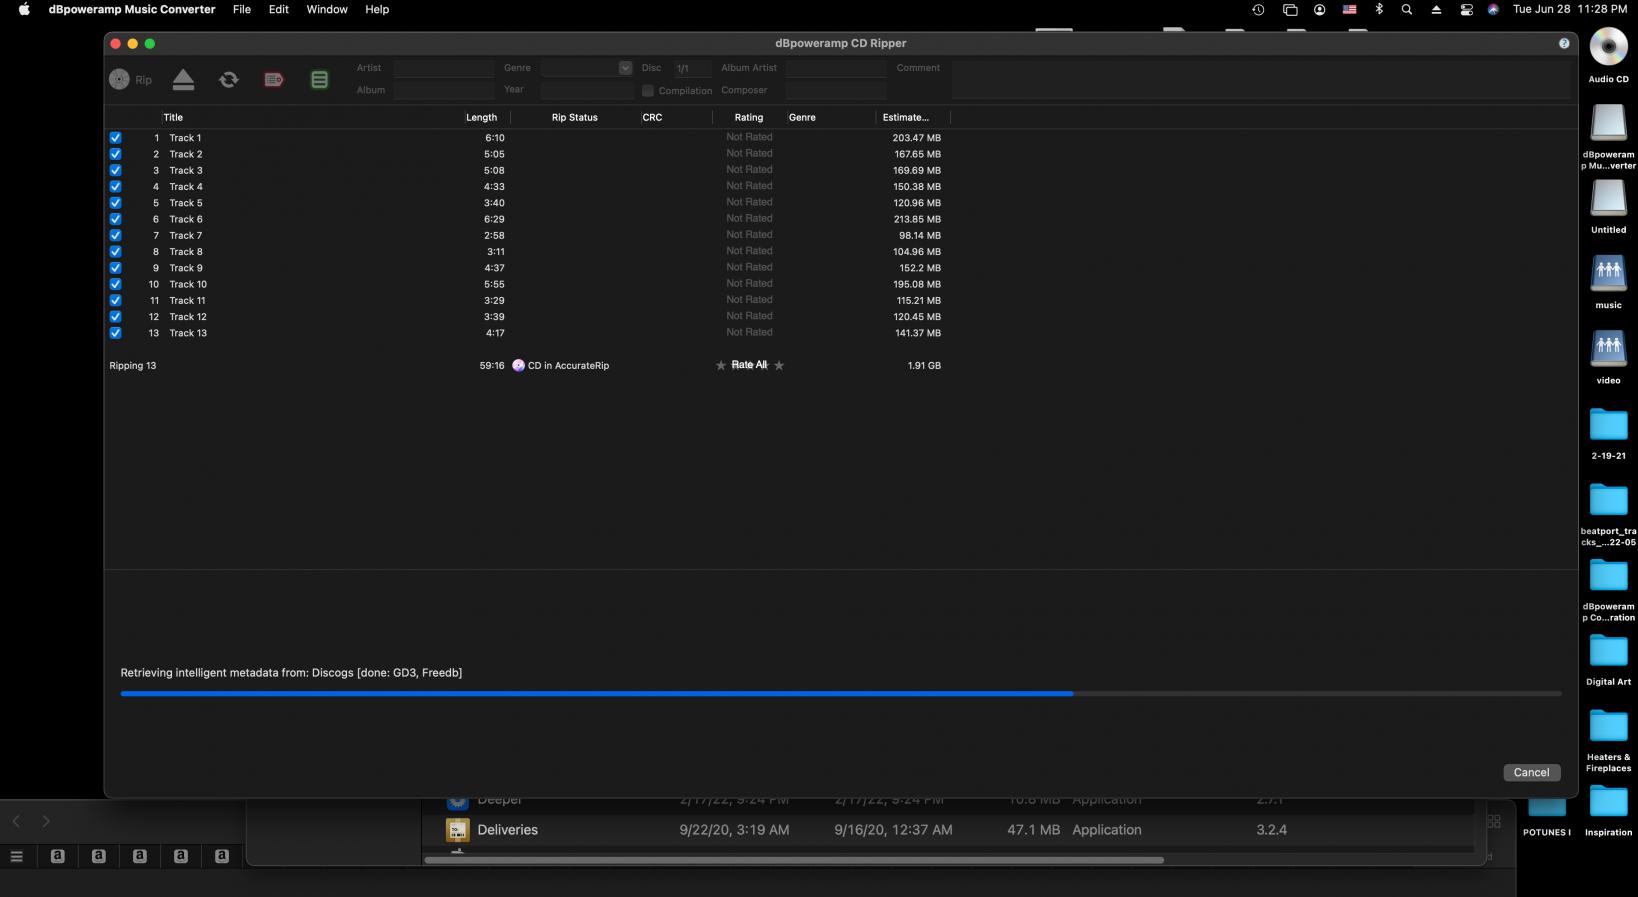Eject the CD using the toolbar eject icon
Image resolution: width=1638 pixels, height=897 pixels.
[183, 79]
